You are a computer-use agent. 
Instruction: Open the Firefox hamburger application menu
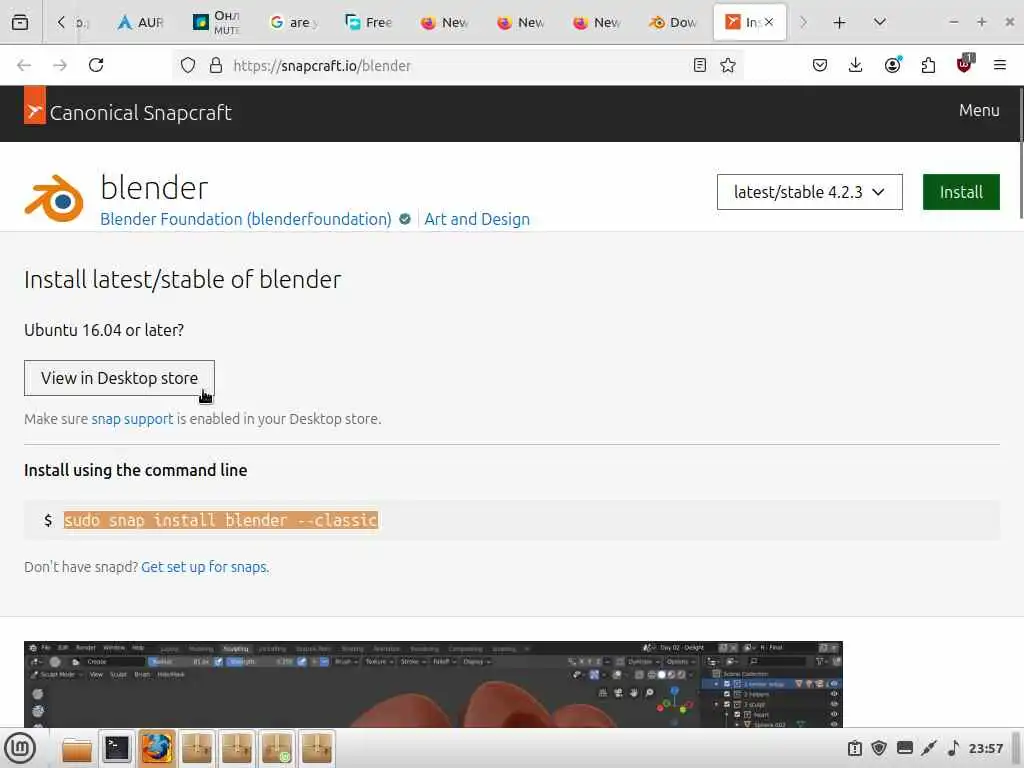point(999,65)
